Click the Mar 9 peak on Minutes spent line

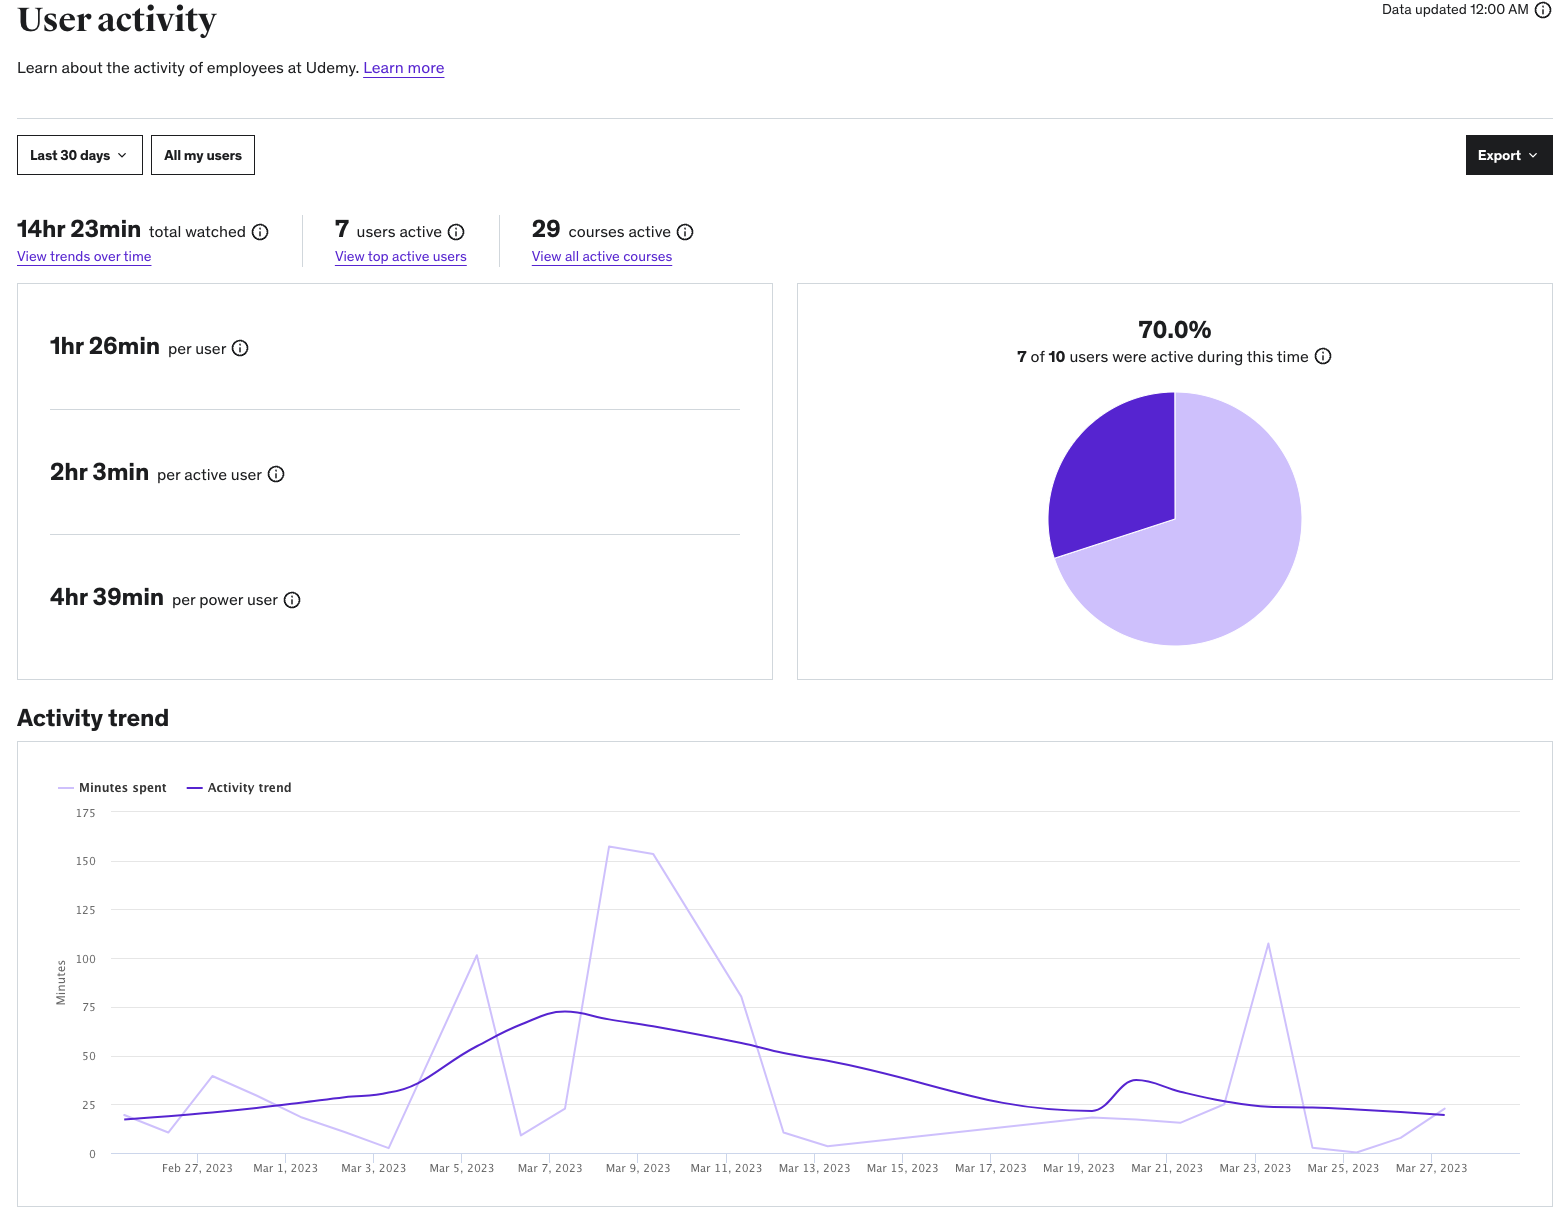pos(610,847)
